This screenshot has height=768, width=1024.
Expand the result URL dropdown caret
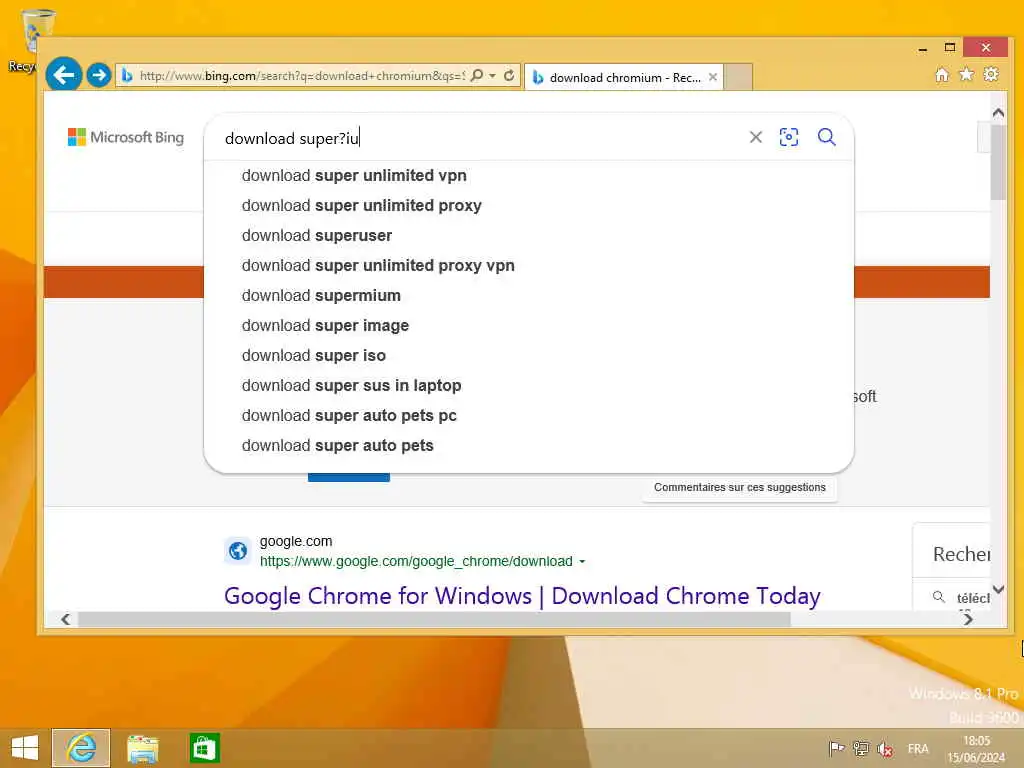pos(582,562)
